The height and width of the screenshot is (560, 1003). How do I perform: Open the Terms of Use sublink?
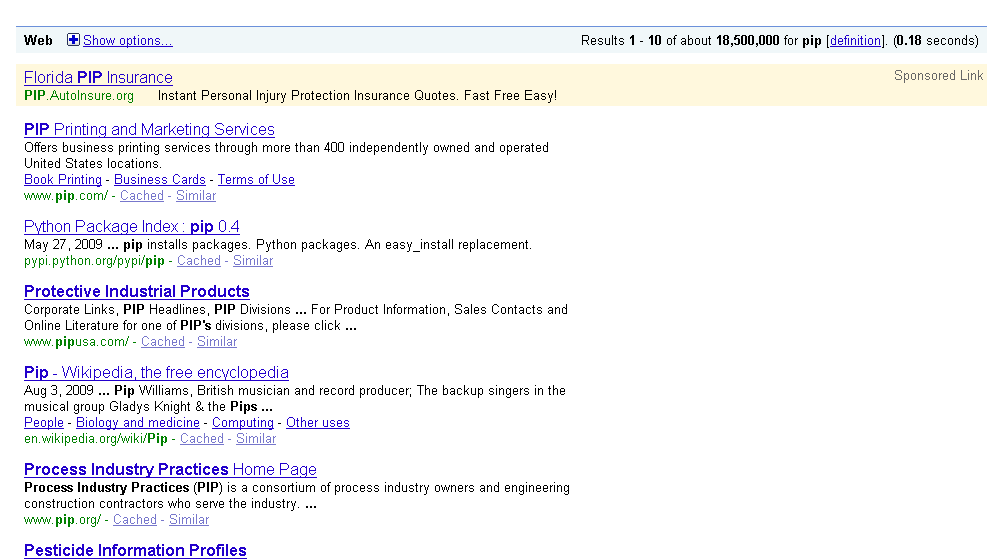pyautogui.click(x=256, y=180)
